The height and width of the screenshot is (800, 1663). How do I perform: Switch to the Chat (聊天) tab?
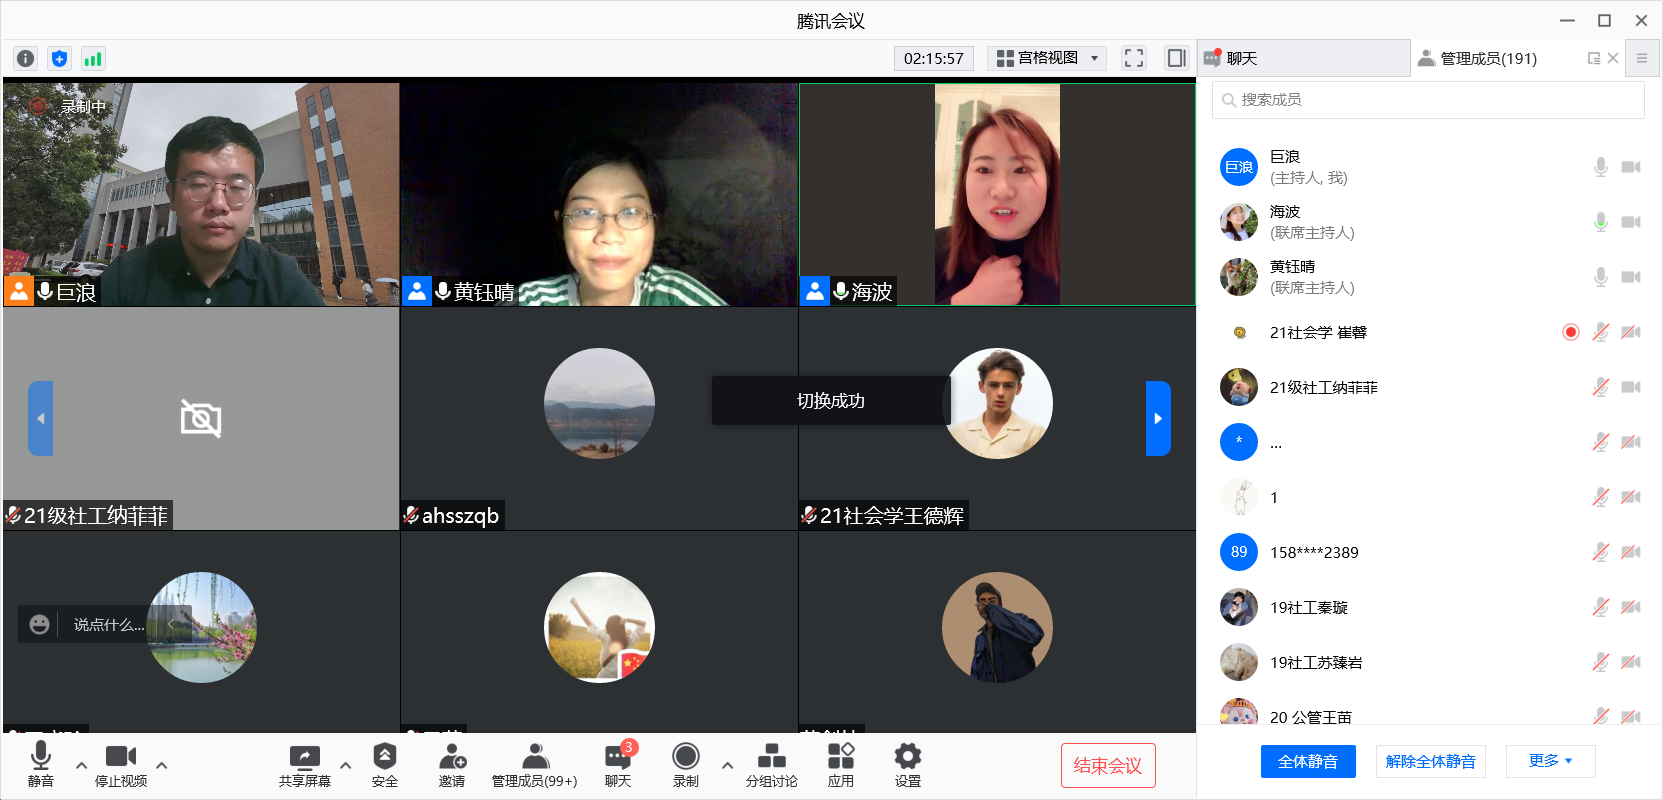[1303, 59]
